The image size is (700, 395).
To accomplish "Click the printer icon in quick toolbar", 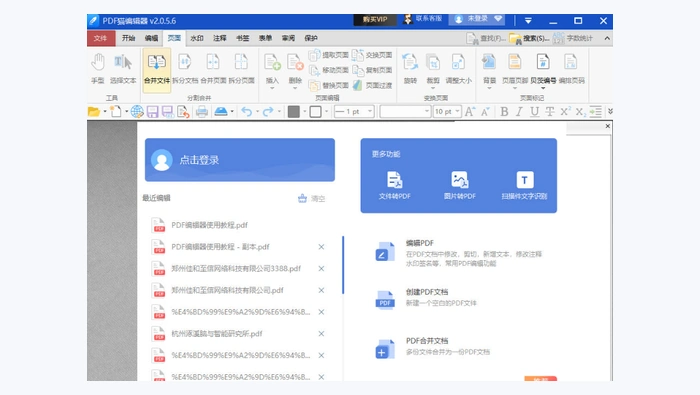I will (x=202, y=112).
